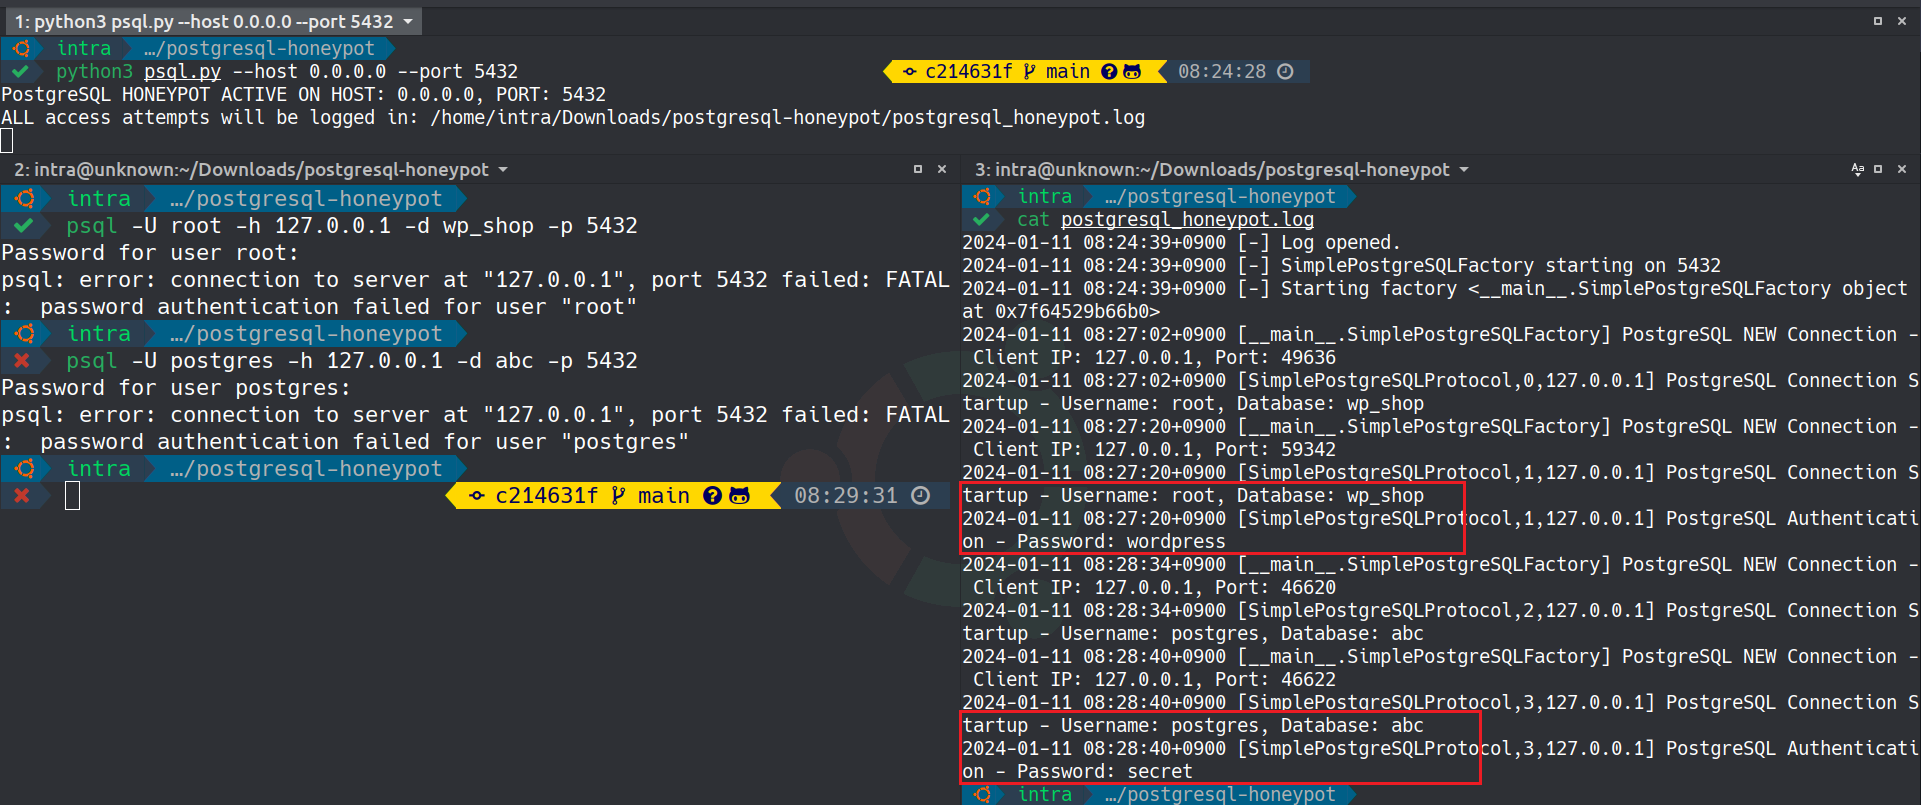Click the '.../postgresql-honeypot' path segment in terminal 1 prompt

click(259, 48)
